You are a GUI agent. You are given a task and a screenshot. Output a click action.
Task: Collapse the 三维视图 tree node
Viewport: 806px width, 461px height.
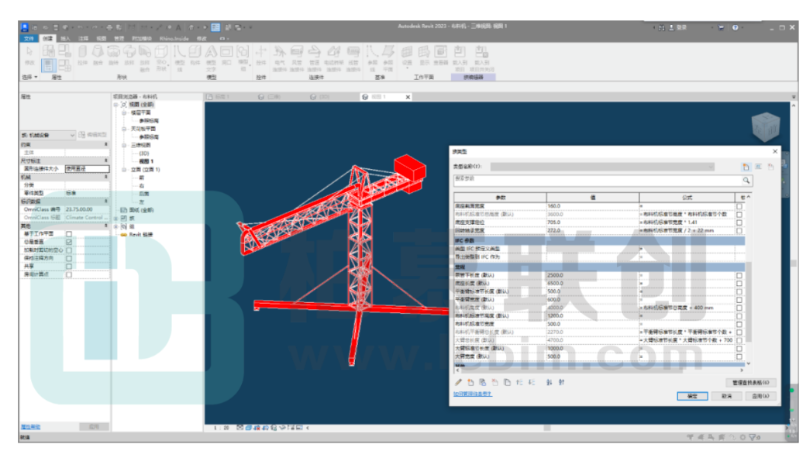[x=124, y=145]
